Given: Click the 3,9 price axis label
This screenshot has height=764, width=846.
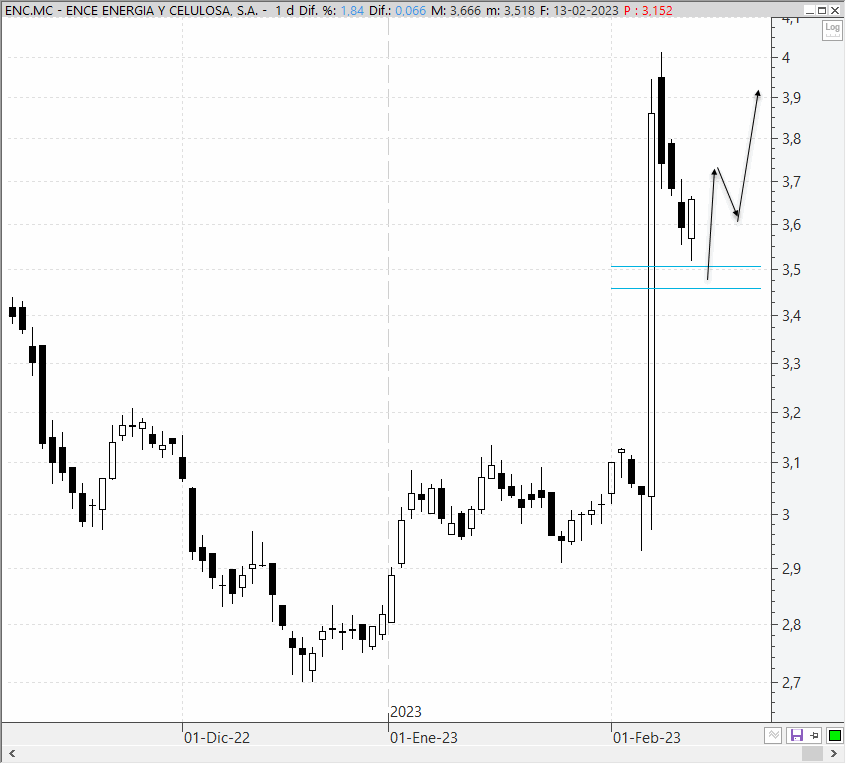Looking at the screenshot, I should (x=792, y=98).
